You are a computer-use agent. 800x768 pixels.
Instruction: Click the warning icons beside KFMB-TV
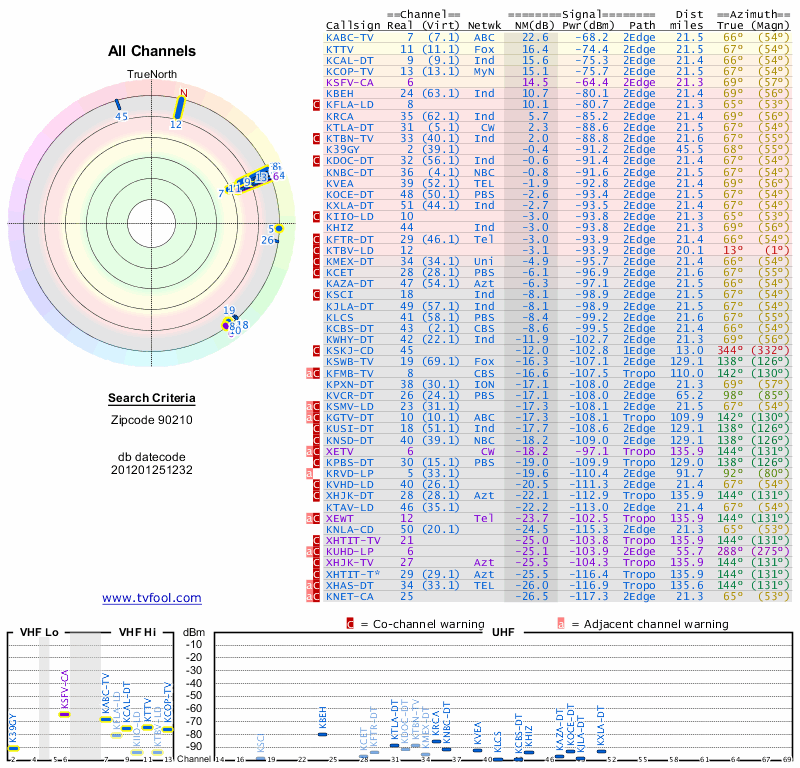[313, 374]
